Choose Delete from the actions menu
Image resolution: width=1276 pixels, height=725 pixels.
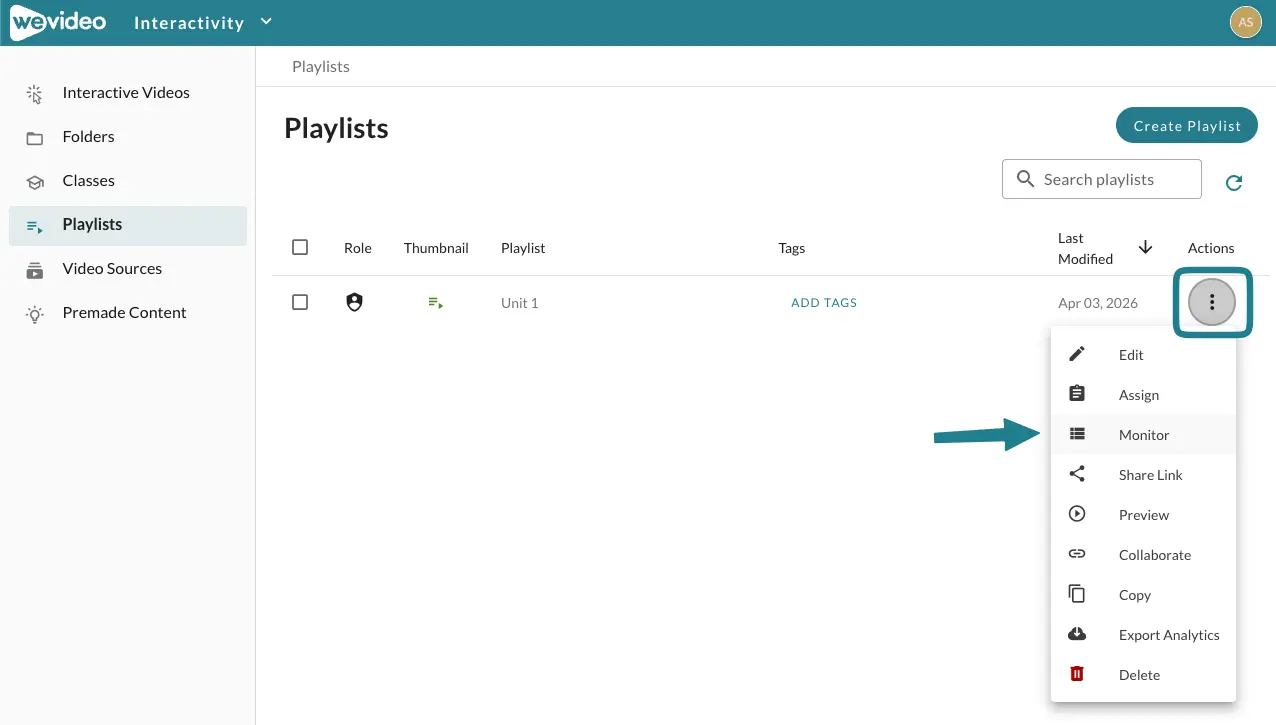(1143, 675)
